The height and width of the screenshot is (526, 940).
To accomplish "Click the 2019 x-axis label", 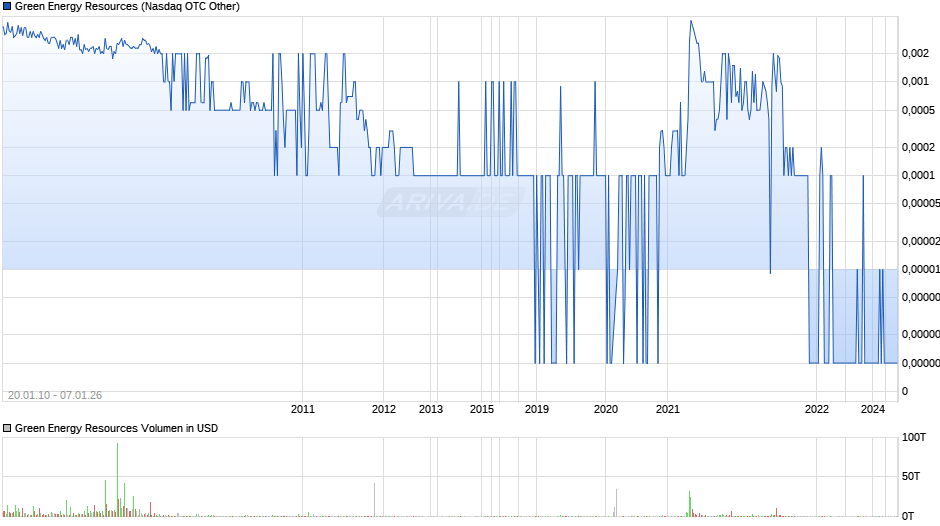I will click(537, 409).
